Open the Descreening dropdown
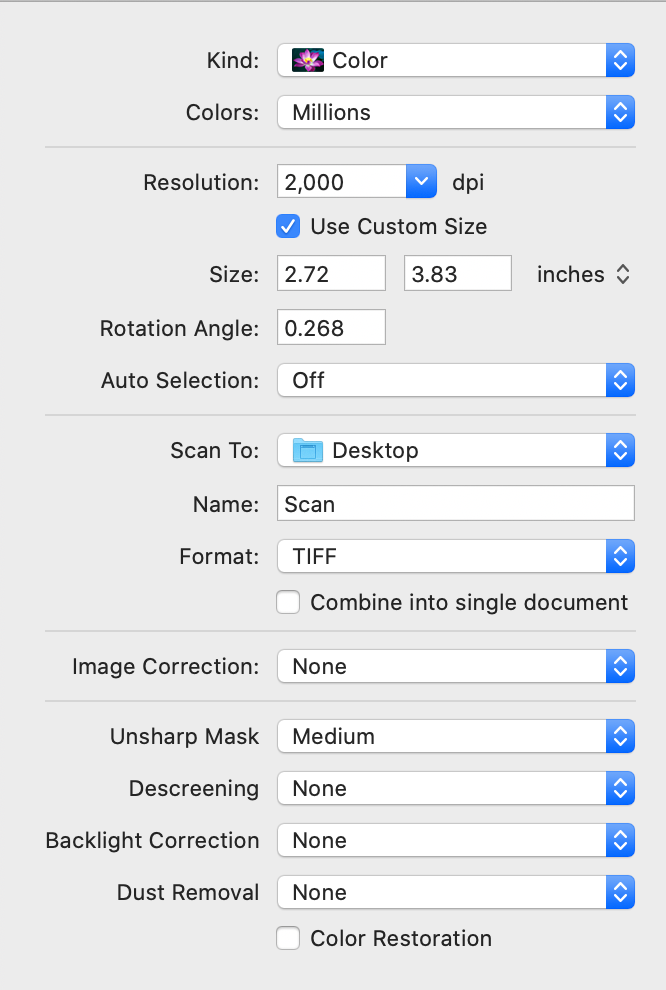This screenshot has width=666, height=990. coord(620,788)
